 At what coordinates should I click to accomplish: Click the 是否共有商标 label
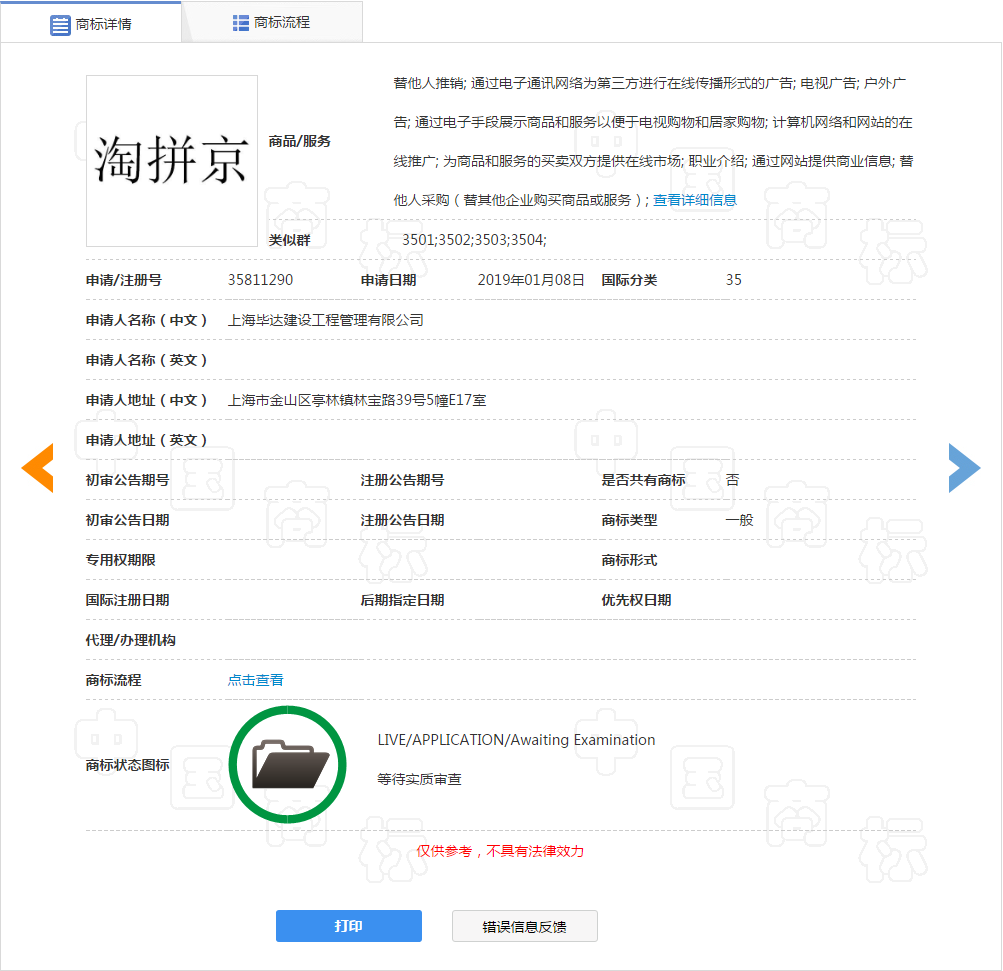coord(643,480)
